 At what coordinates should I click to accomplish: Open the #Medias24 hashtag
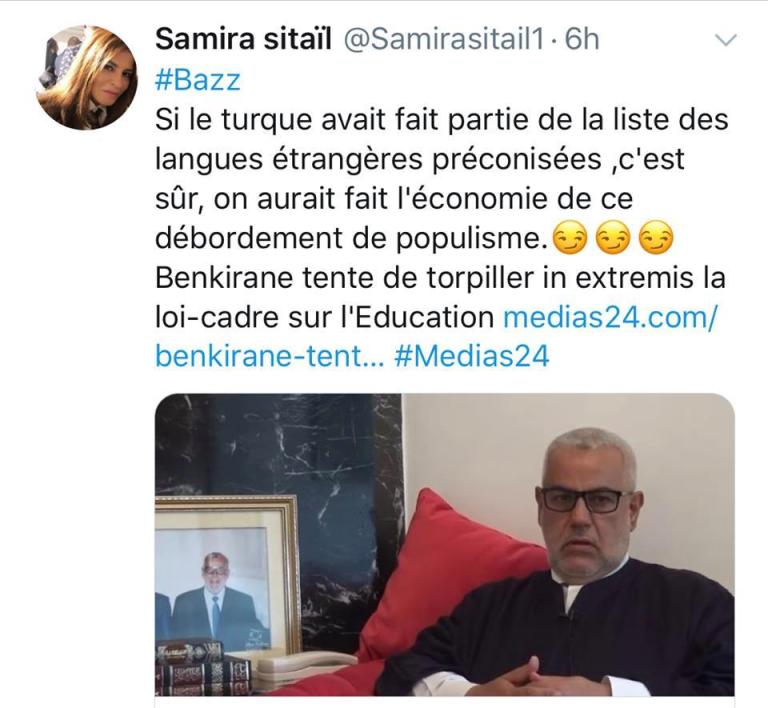(x=471, y=356)
